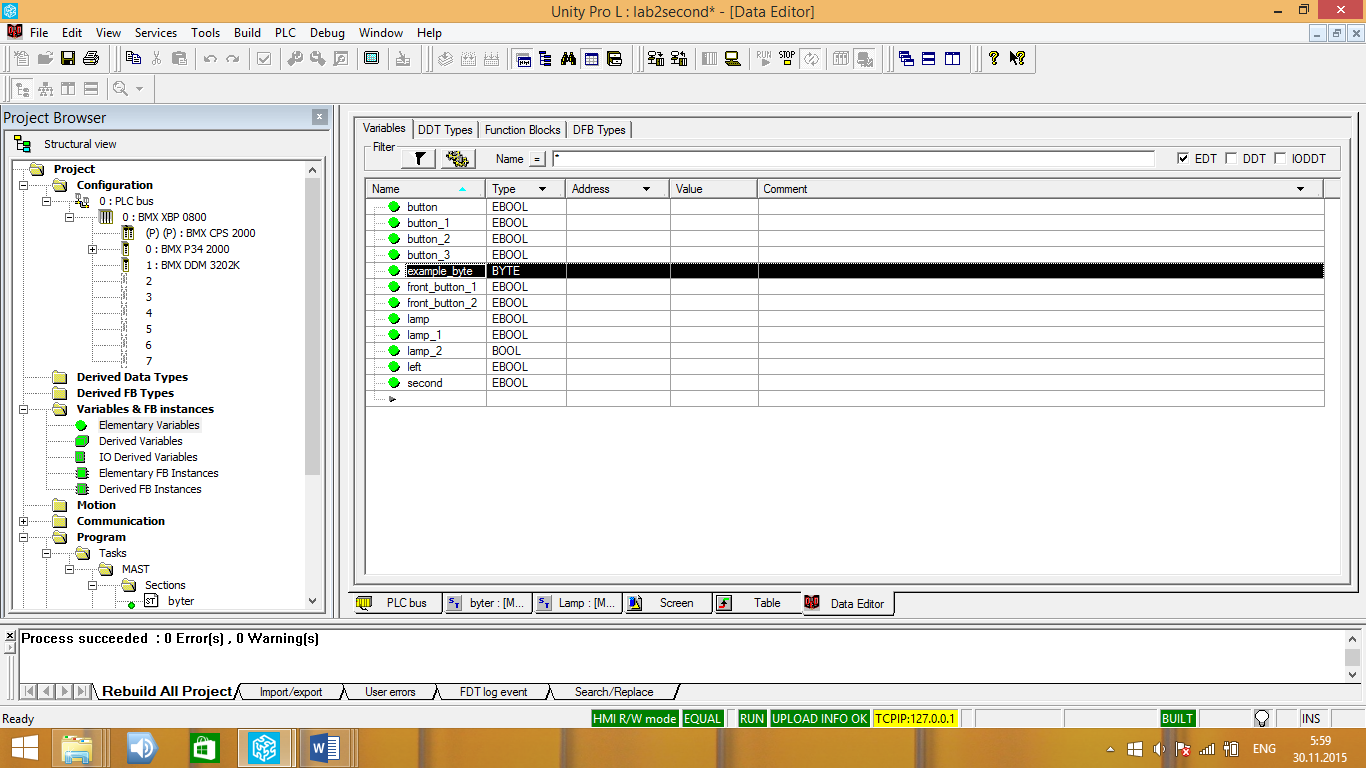Select the lamp_2 variable row
The image size is (1366, 768).
click(845, 351)
